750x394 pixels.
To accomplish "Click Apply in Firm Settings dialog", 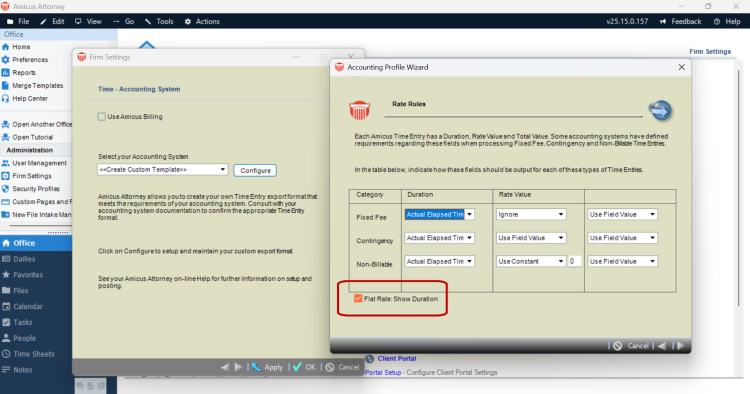I will click(268, 367).
